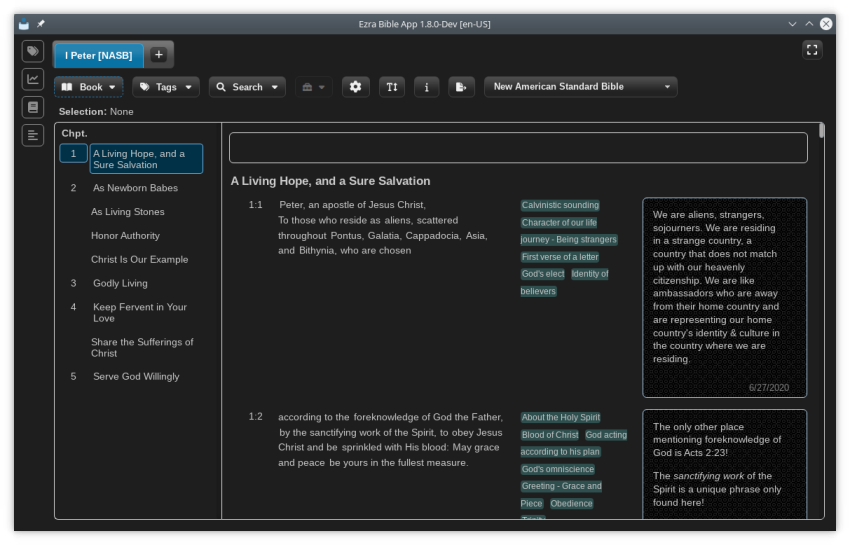Add a new tab with plus button
The image size is (850, 545).
point(158,55)
